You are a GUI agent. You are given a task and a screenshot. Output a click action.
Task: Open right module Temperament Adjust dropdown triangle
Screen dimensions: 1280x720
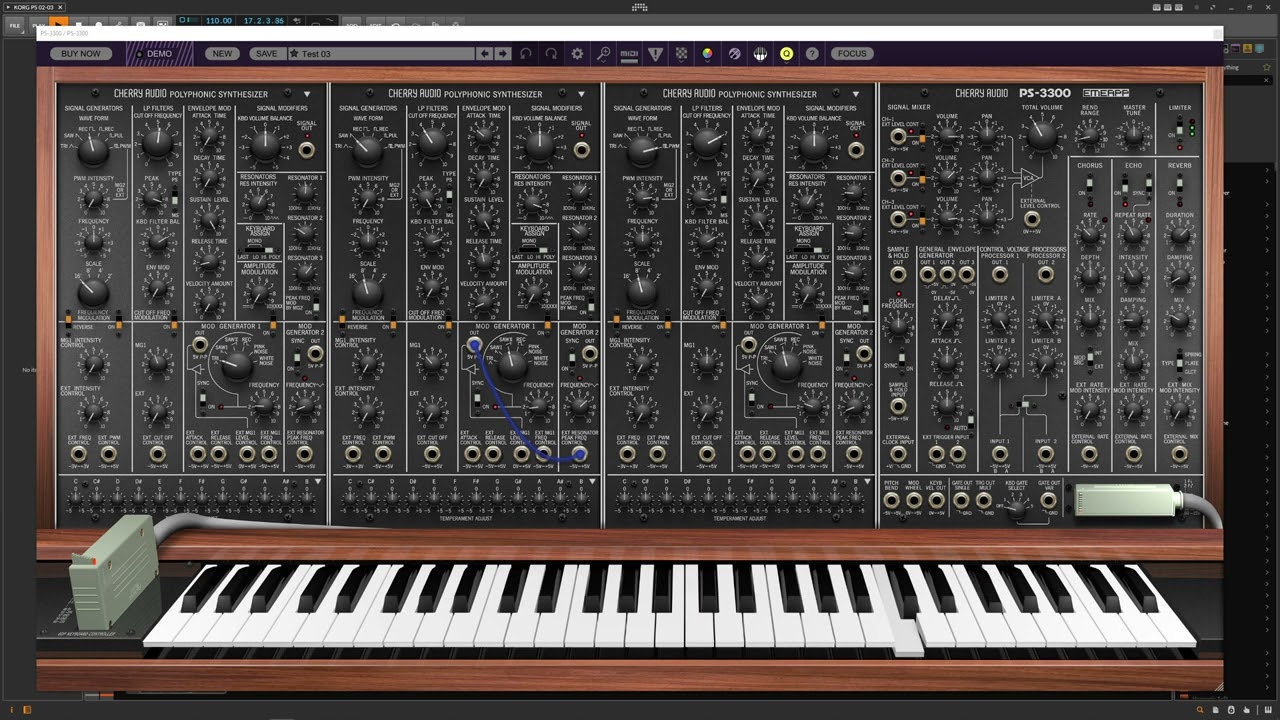click(866, 481)
